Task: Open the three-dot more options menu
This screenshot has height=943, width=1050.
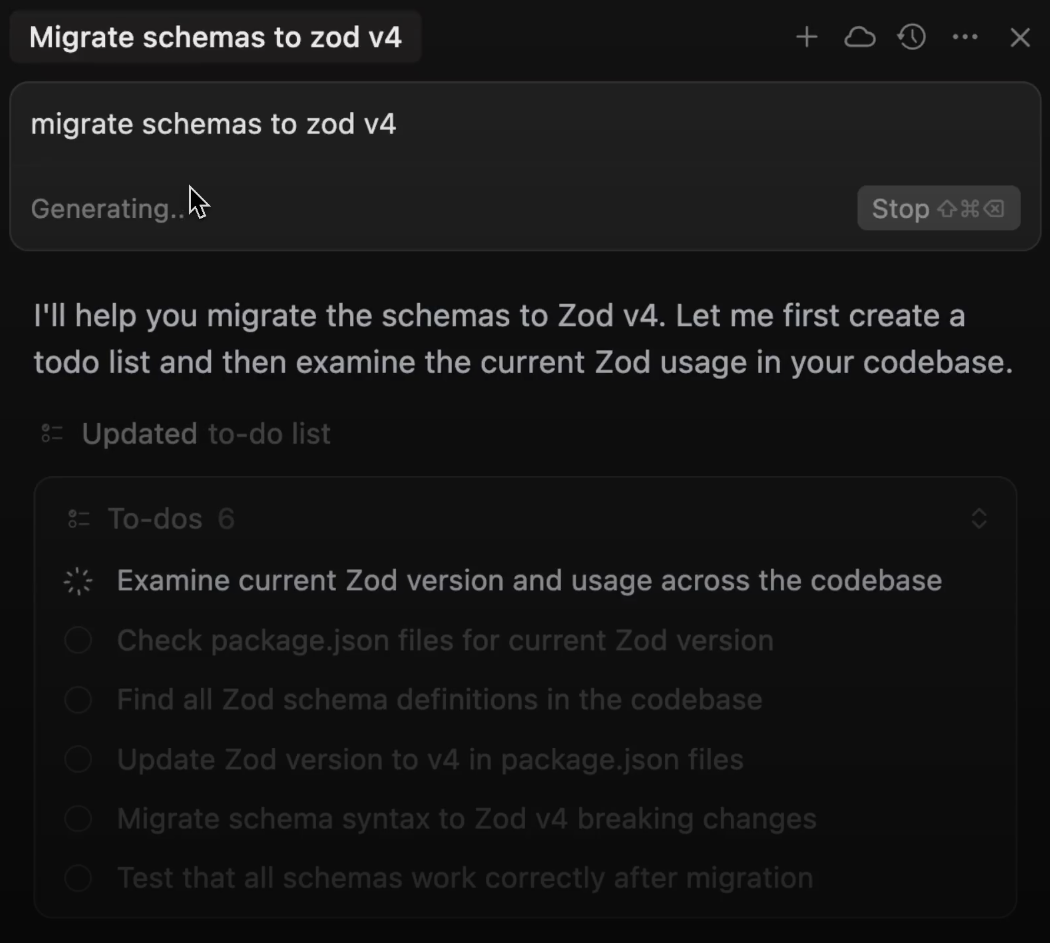Action: pyautogui.click(x=965, y=38)
